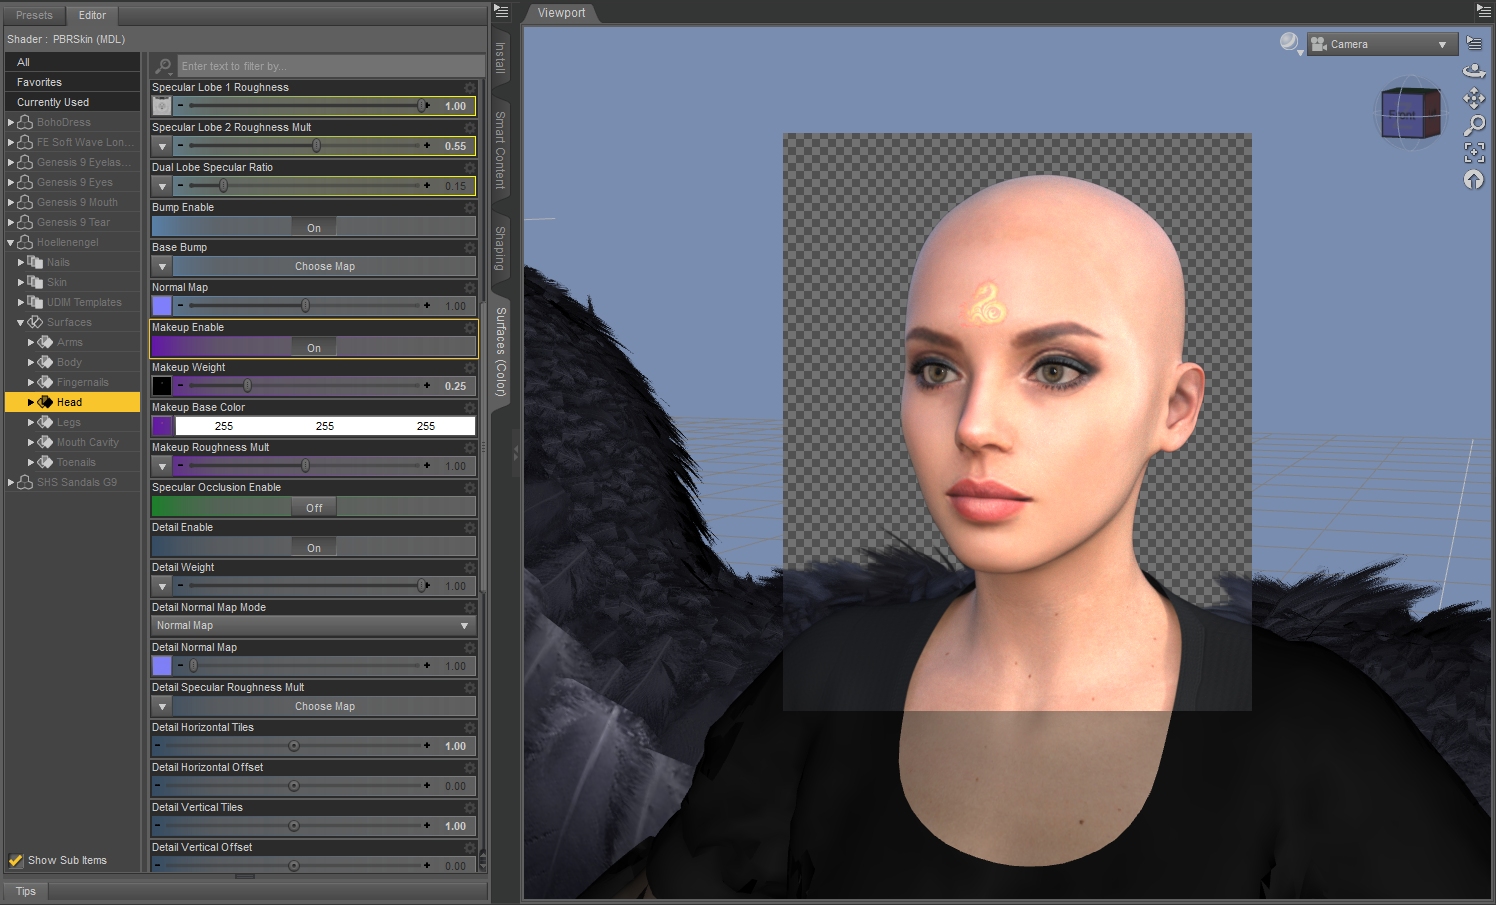Expand the BohoDress tree node
This screenshot has height=905, width=1496.
[x=11, y=122]
